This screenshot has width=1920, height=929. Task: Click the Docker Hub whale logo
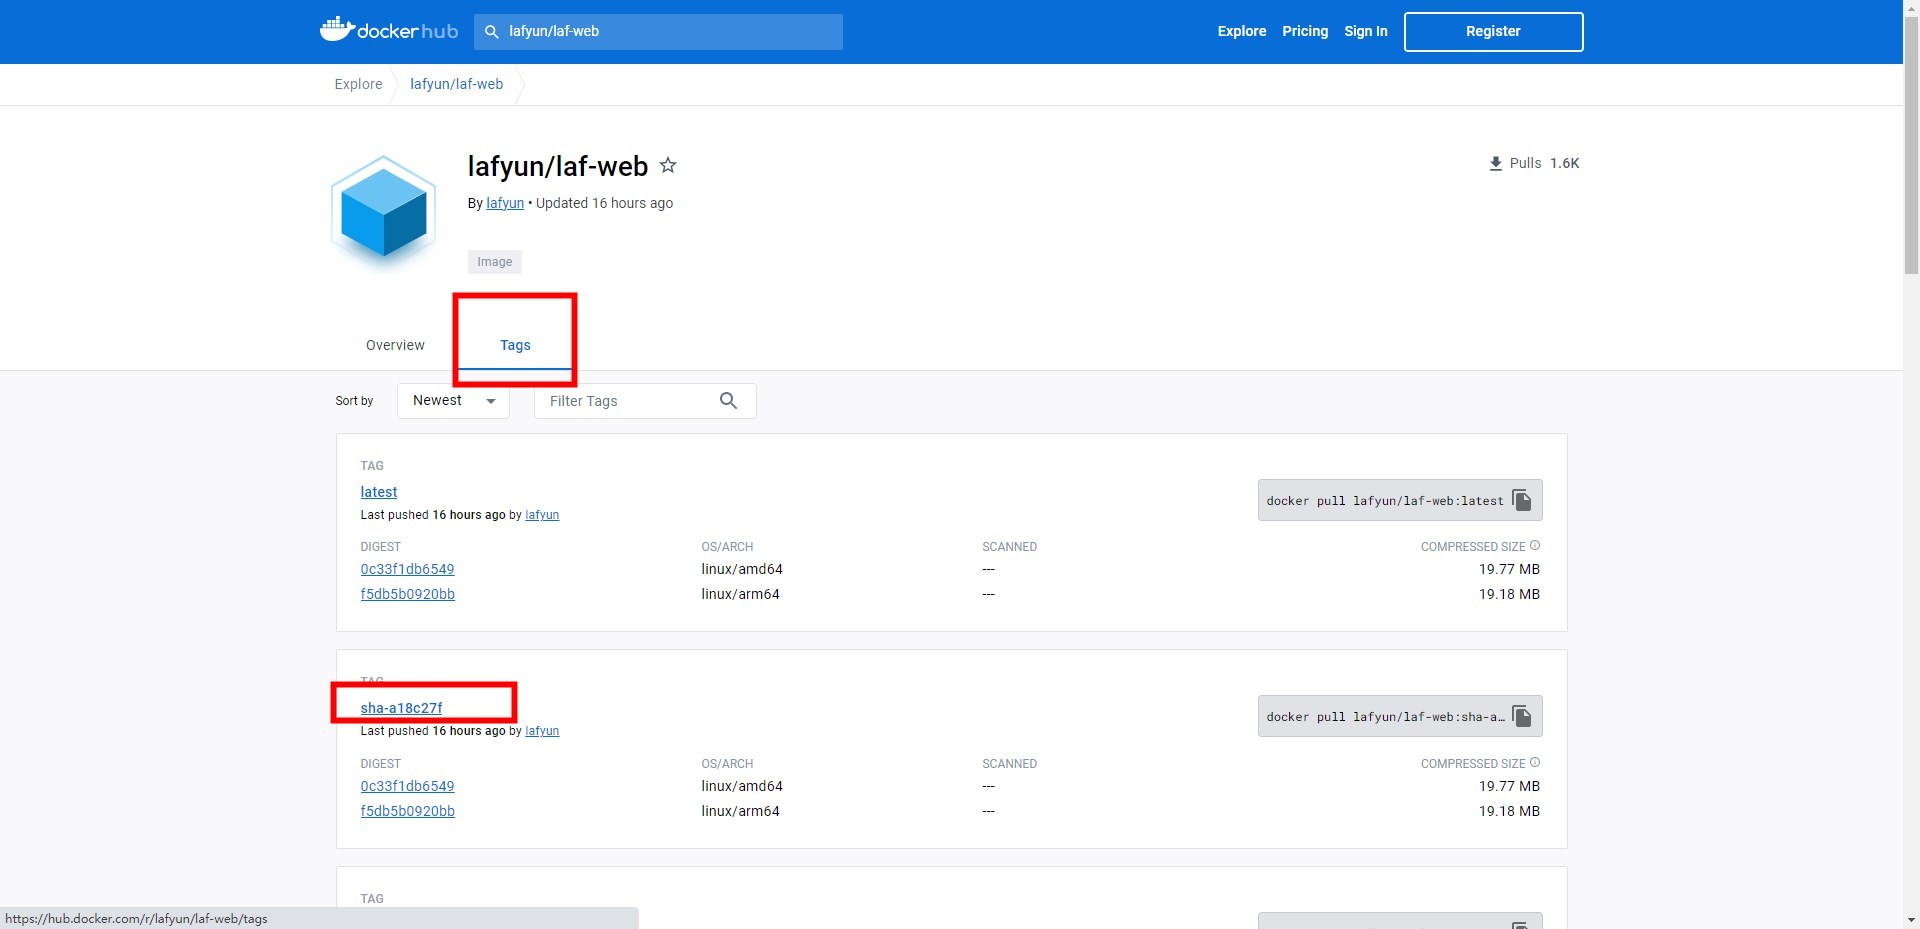pyautogui.click(x=388, y=30)
